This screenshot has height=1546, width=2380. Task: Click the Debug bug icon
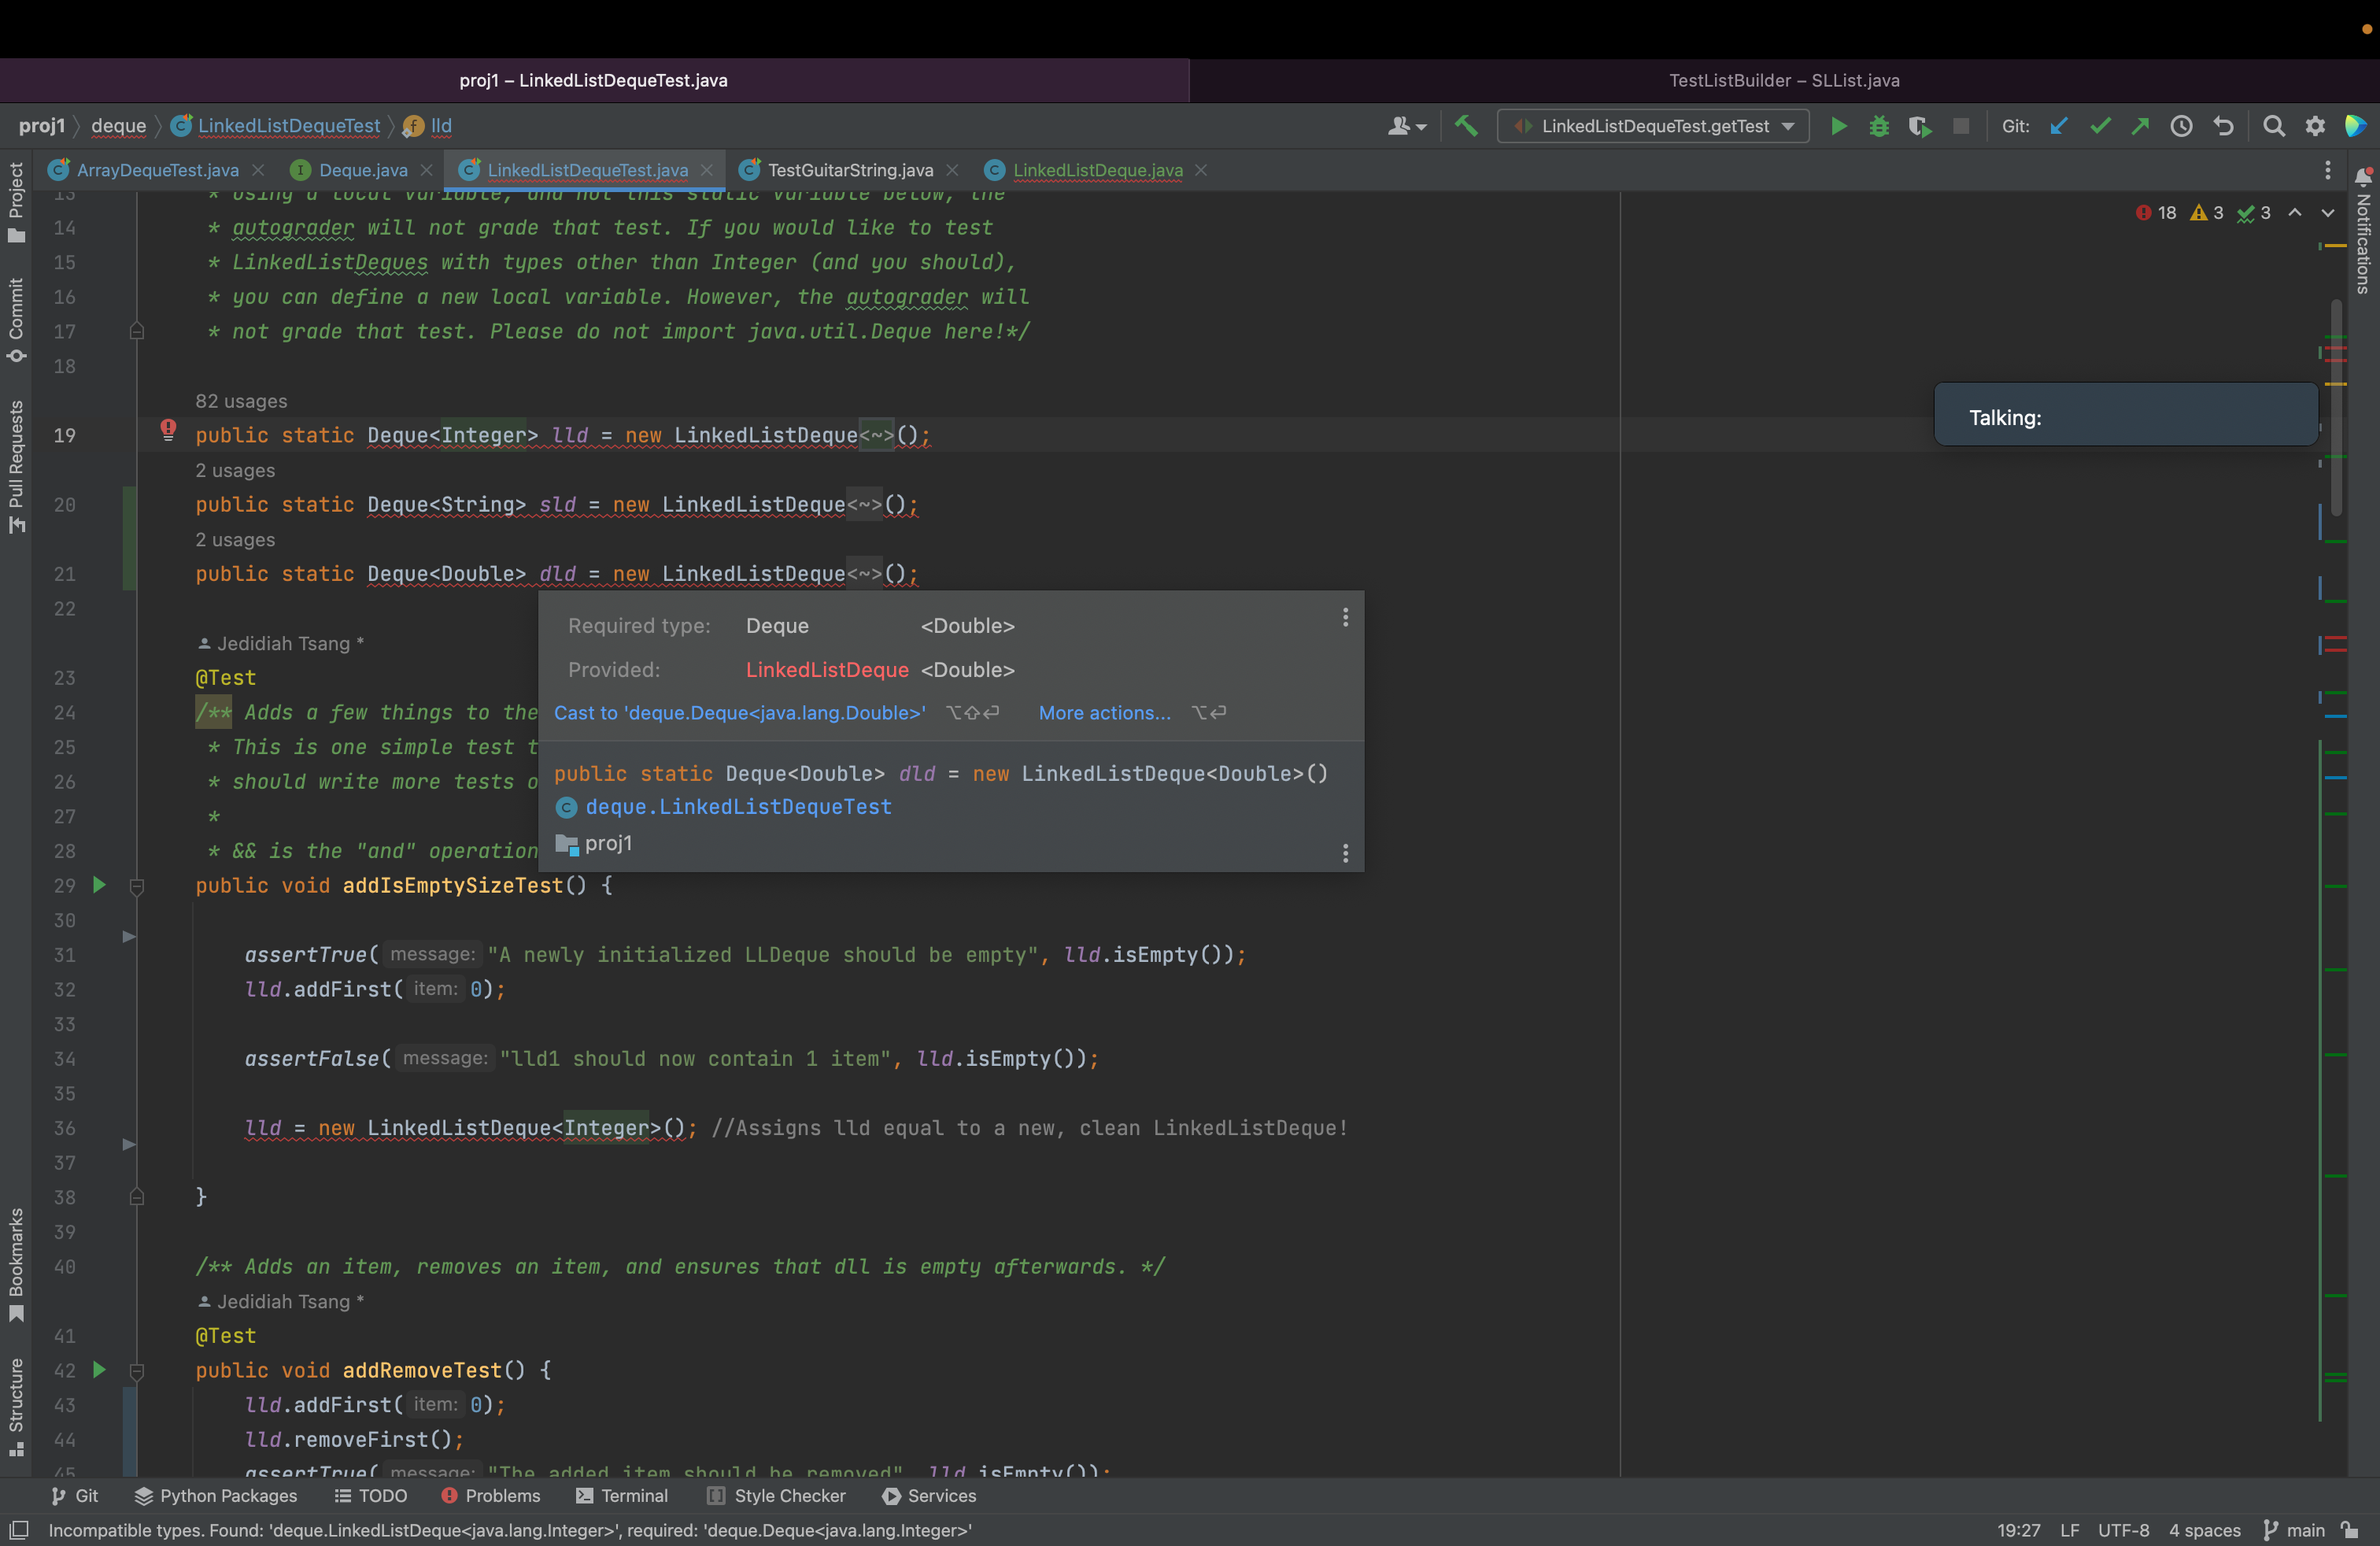click(1879, 126)
